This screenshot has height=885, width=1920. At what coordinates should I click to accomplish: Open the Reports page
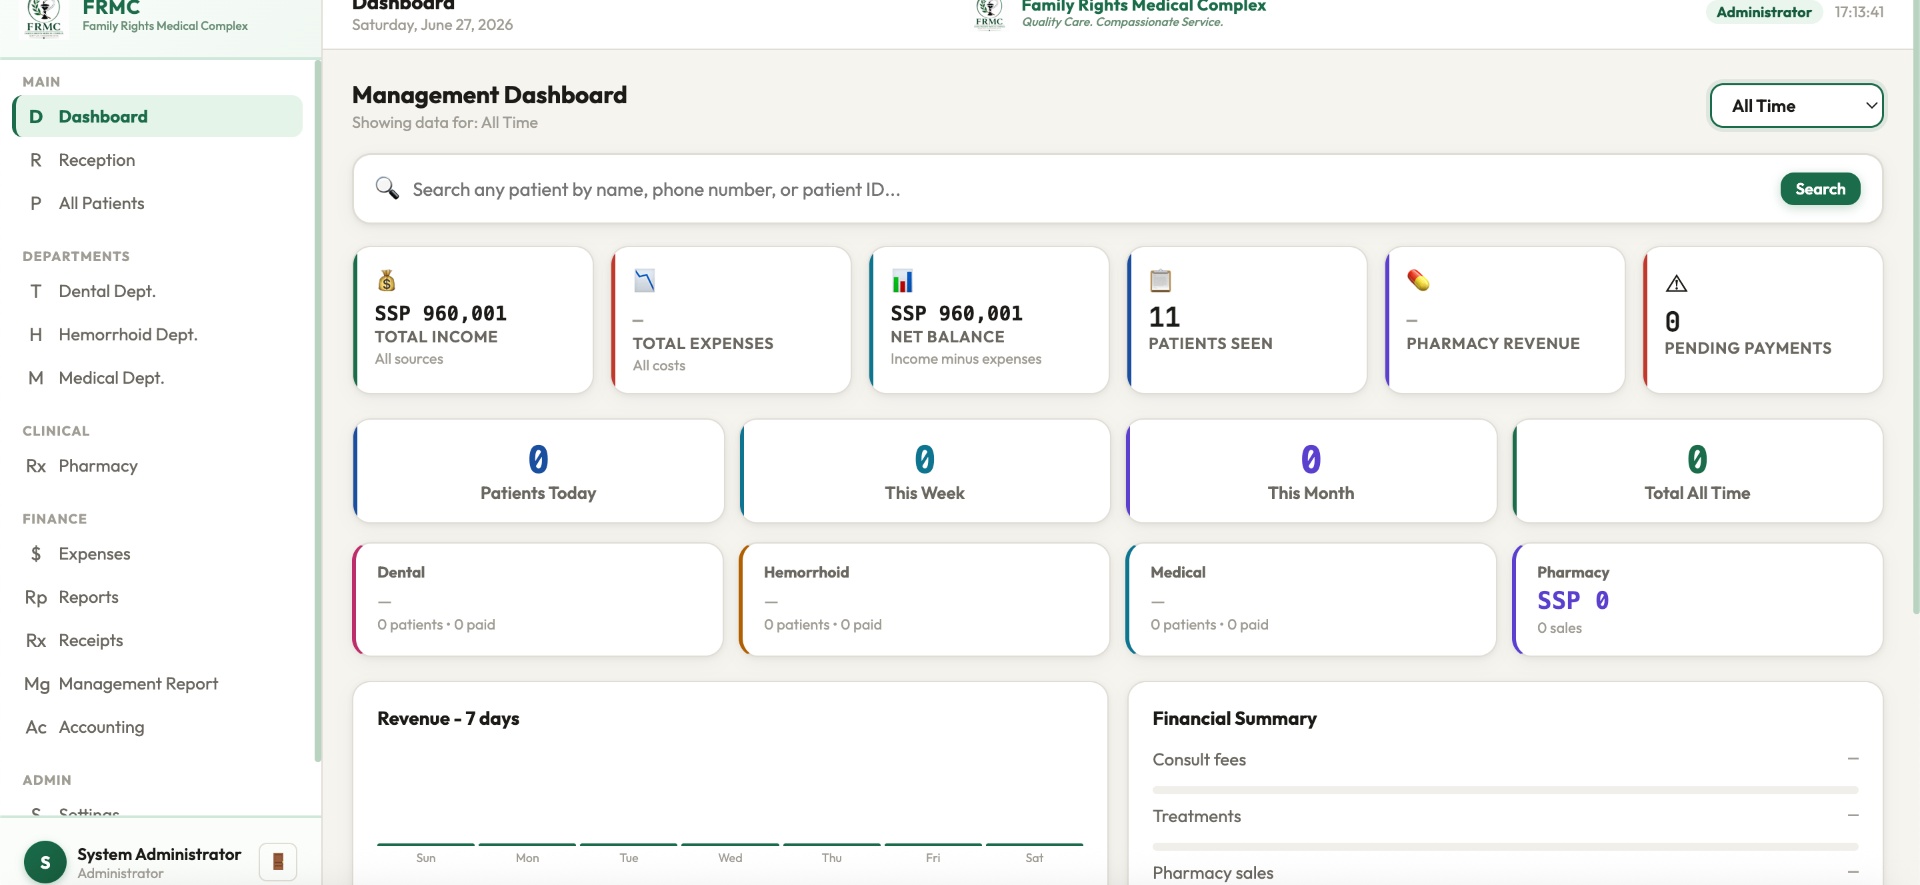pyautogui.click(x=158, y=597)
